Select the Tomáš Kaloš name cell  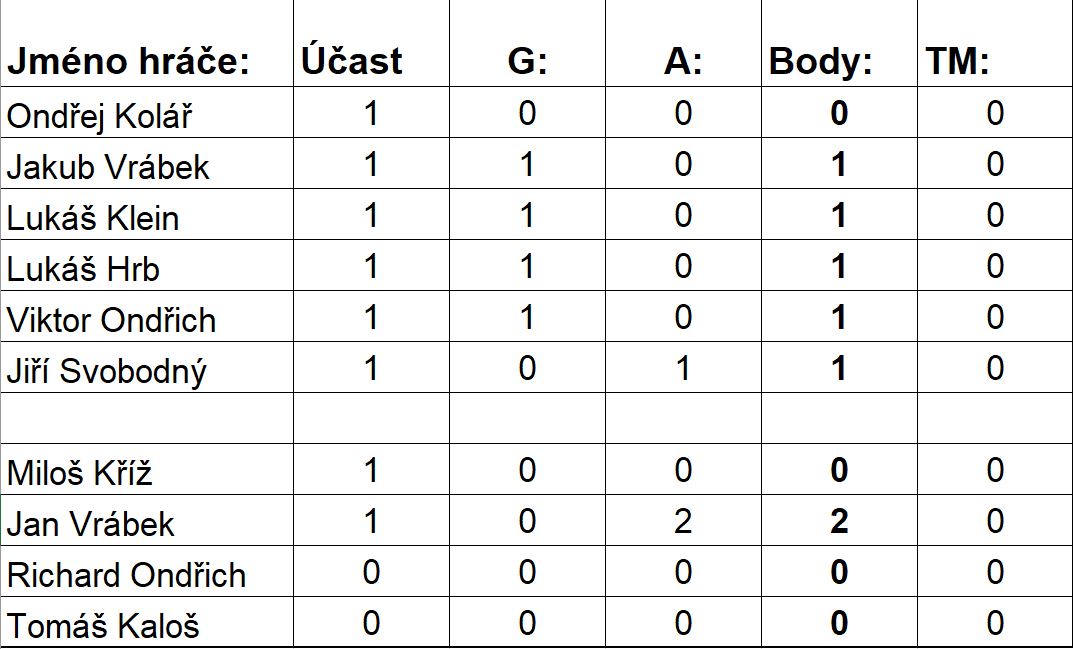pos(103,625)
